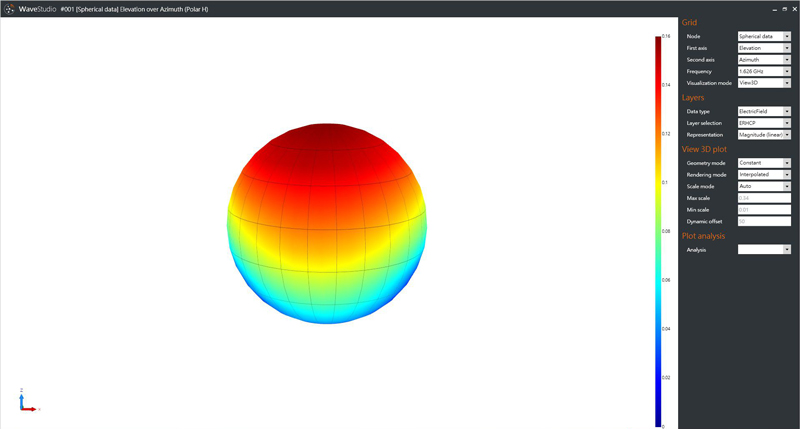Expand the First axis Elevation dropdown

tap(764, 48)
